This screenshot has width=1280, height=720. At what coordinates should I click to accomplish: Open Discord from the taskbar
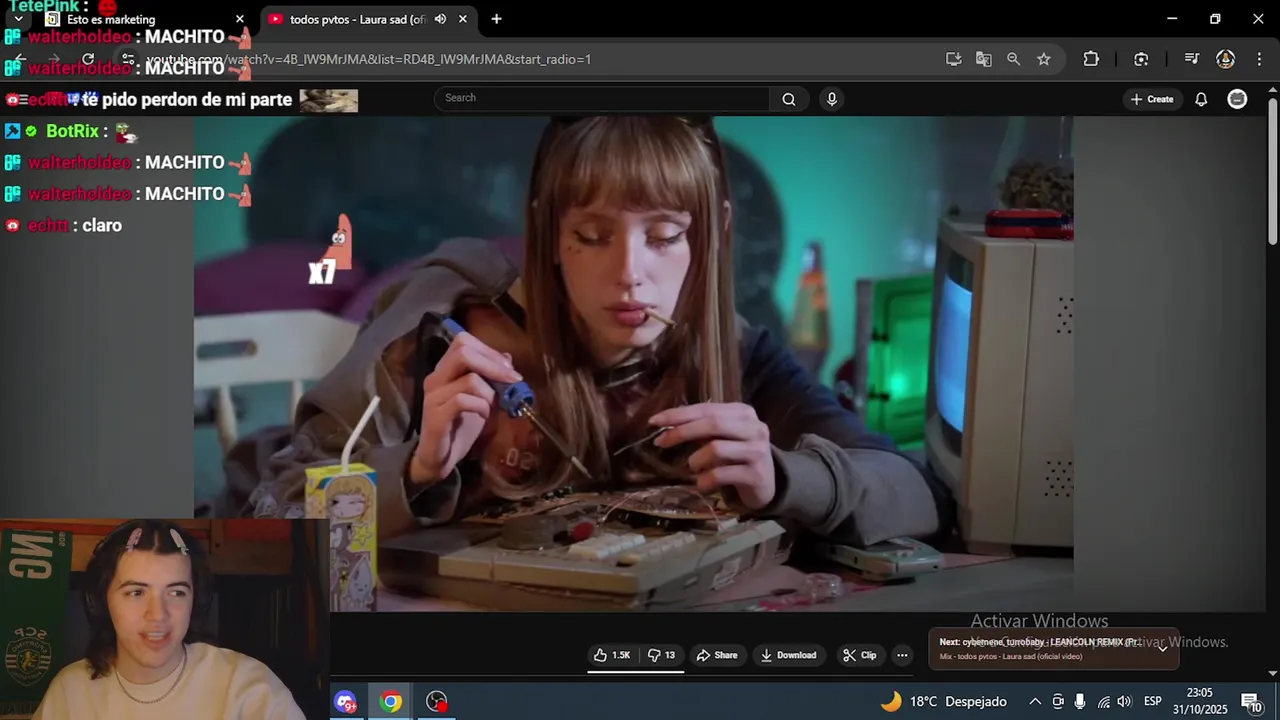345,702
